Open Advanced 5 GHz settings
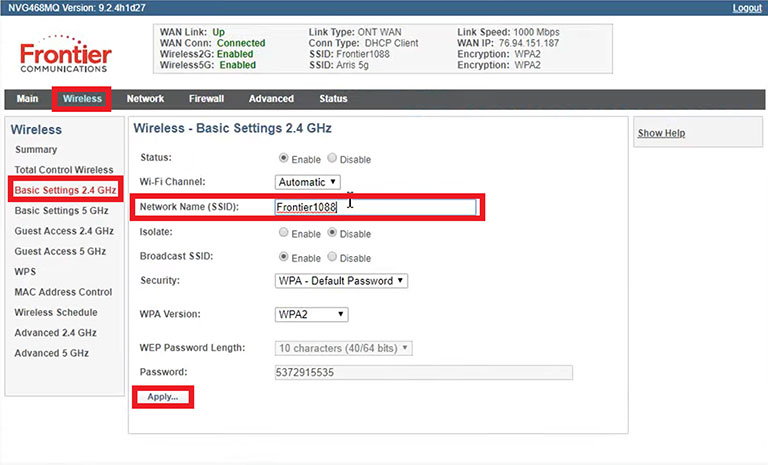This screenshot has height=465, width=768. [51, 353]
